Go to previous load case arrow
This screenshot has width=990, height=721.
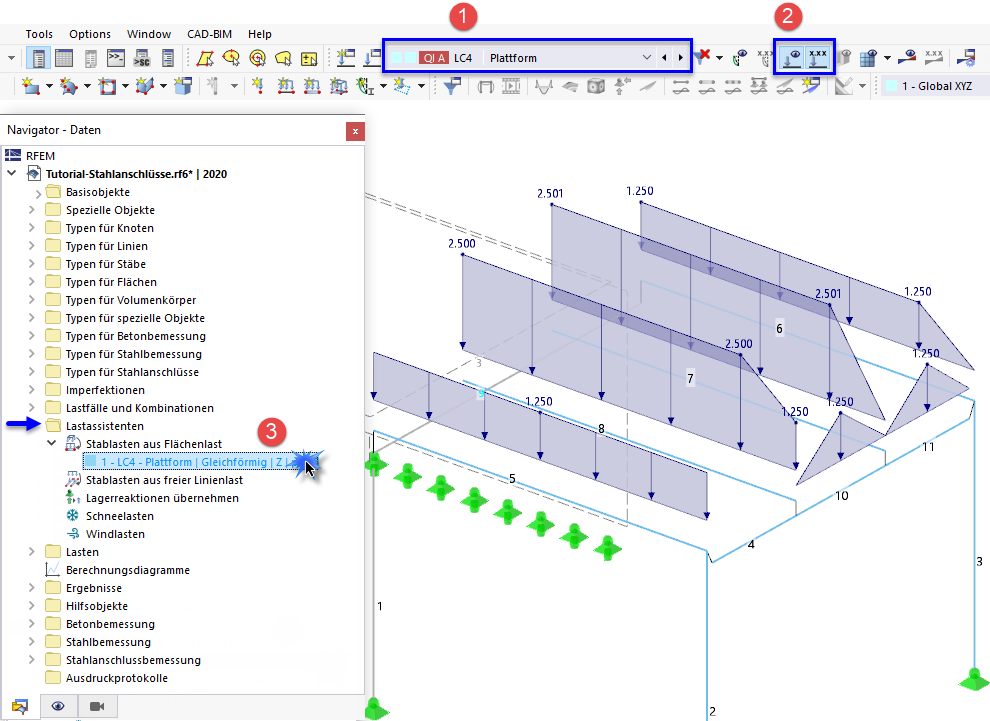pyautogui.click(x=664, y=57)
